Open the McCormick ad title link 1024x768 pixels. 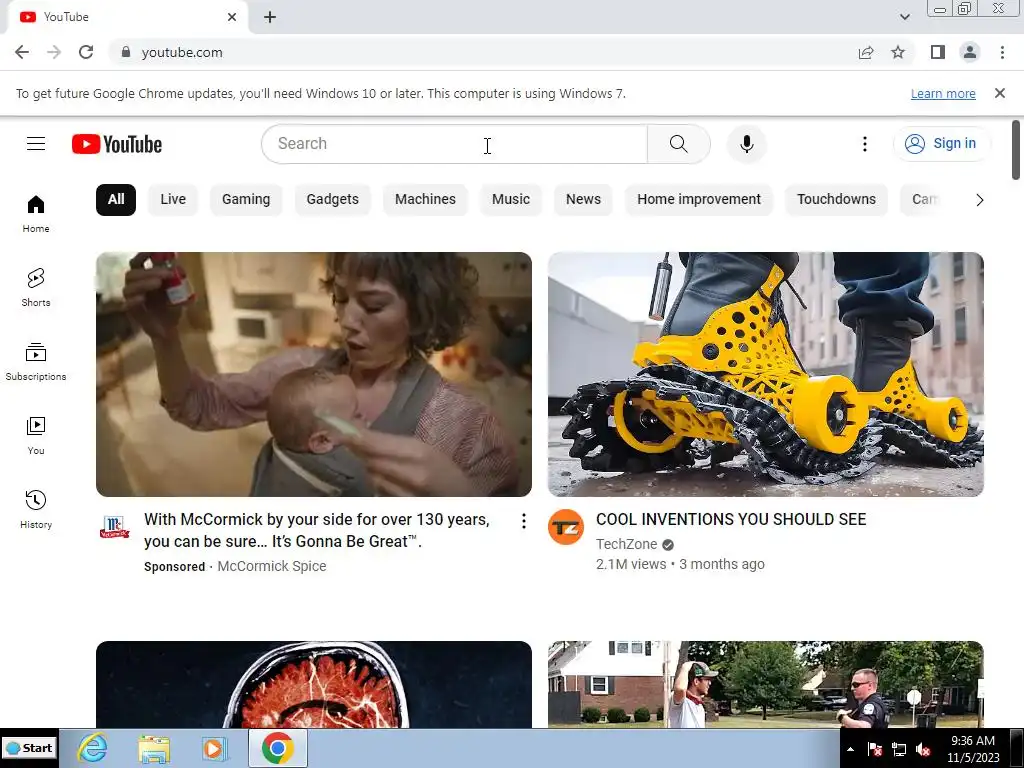[x=317, y=530]
